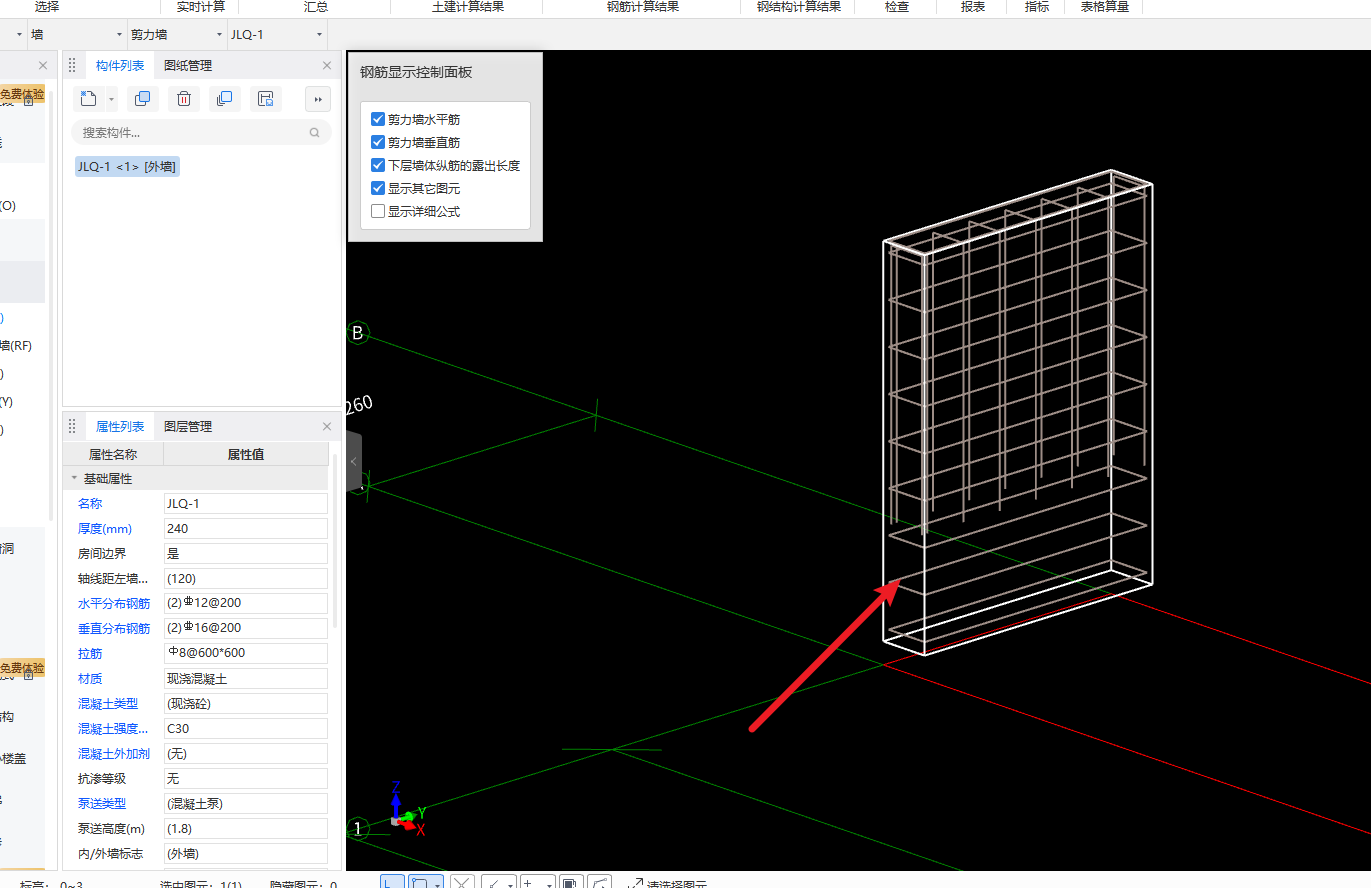This screenshot has width=1371, height=888.
Task: Click the 厚度 value field 240
Action: point(246,529)
